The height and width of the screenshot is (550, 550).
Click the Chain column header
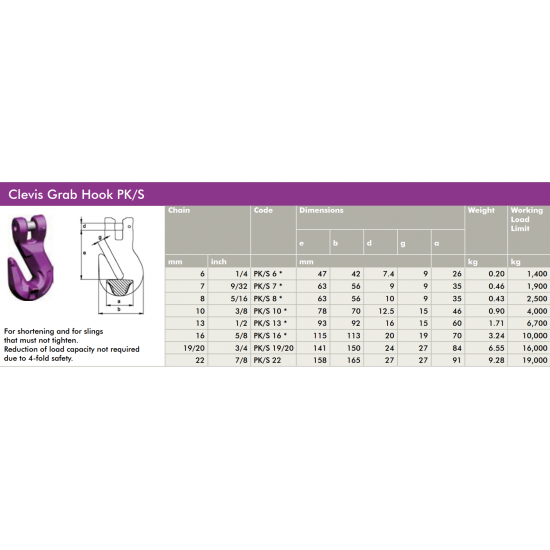click(179, 210)
